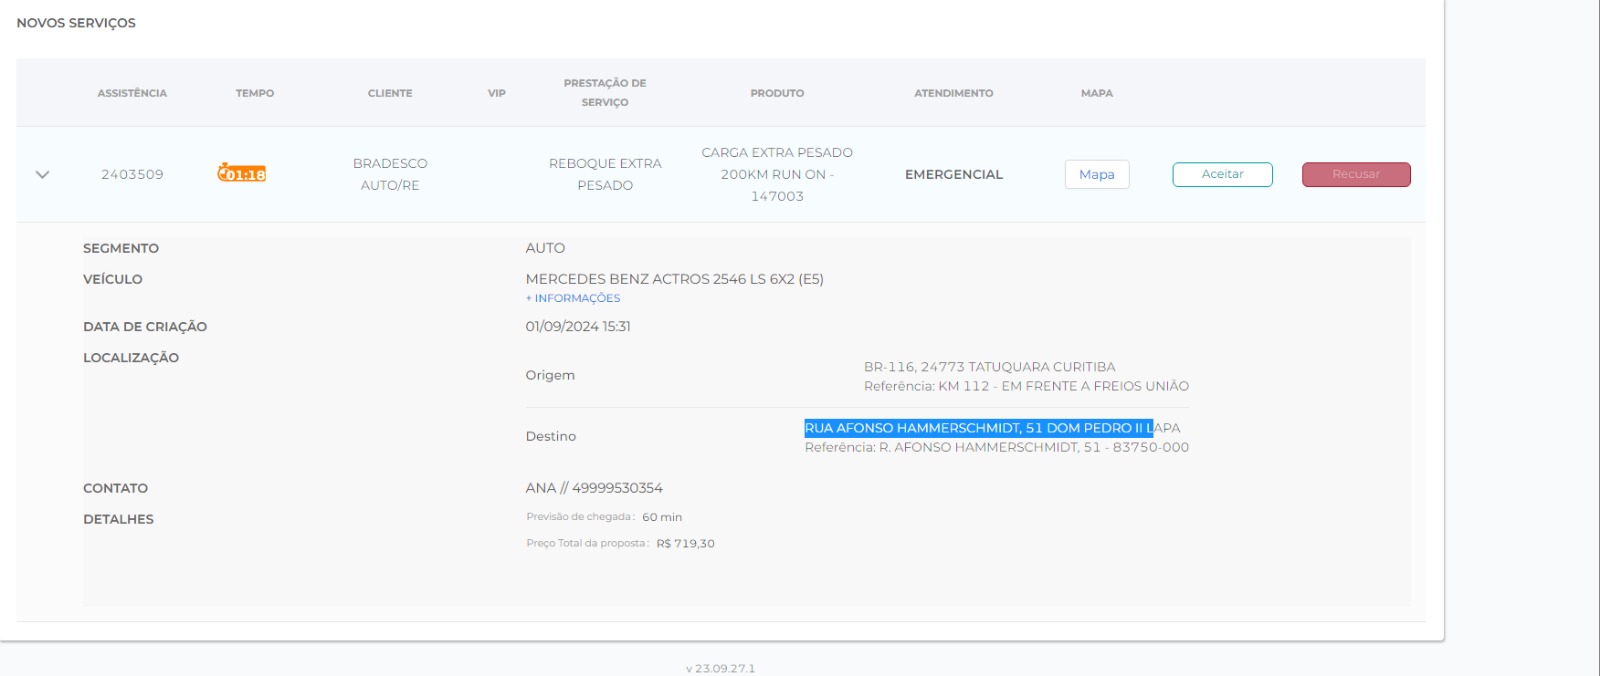Click the version number v 23.09.27.1
Image resolution: width=1600 pixels, height=676 pixels.
(720, 668)
